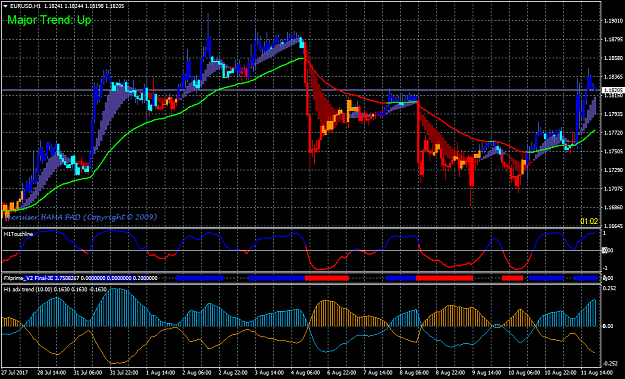625x379 pixels.
Task: Open the chart menu triangle beside EURUSD,H1
Action: point(5,6)
